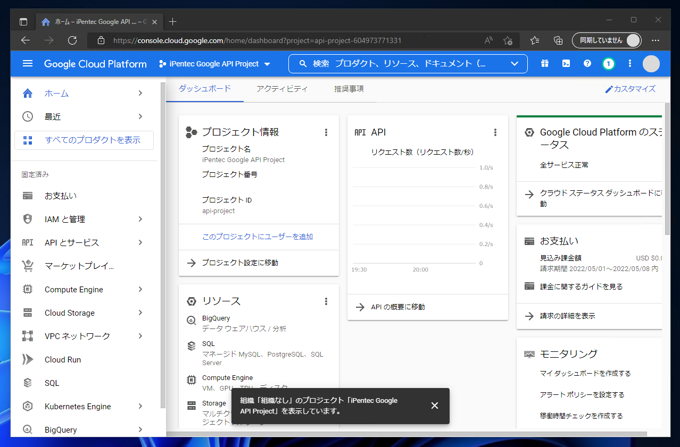Click the Kubernetes Engine icon
Image resolution: width=680 pixels, height=447 pixels.
click(x=27, y=406)
